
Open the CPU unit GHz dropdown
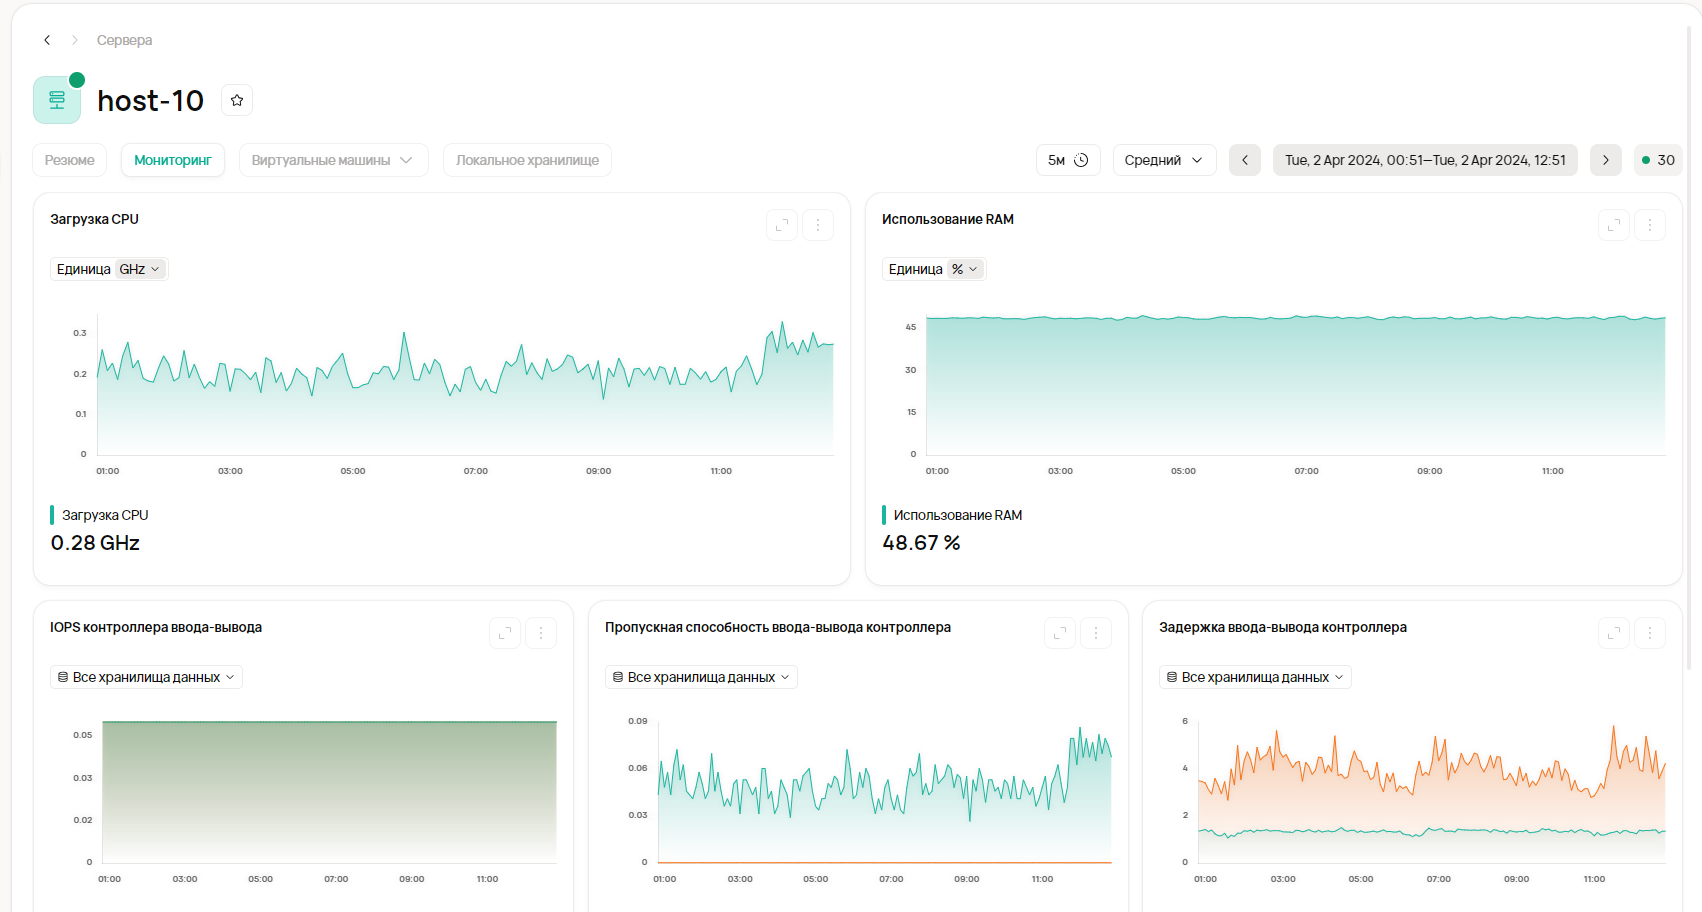click(x=139, y=269)
